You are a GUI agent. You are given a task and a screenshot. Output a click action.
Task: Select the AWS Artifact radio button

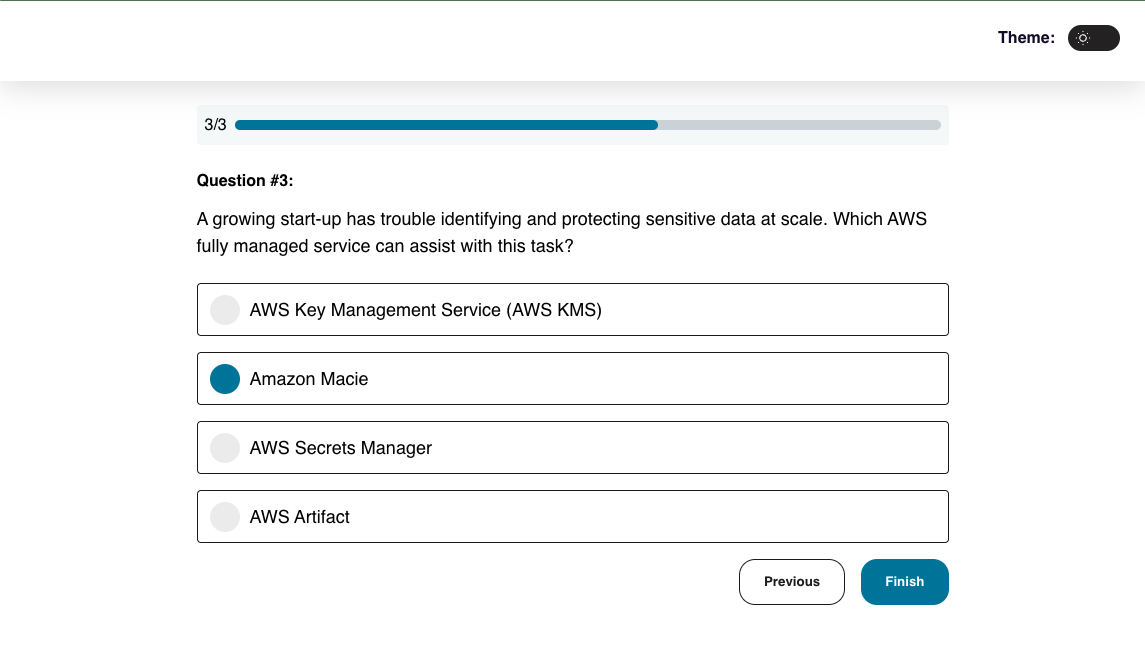pos(225,517)
